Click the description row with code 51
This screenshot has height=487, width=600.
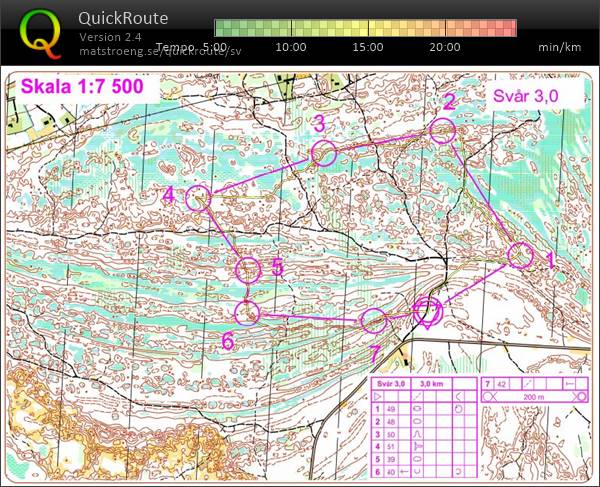tap(424, 446)
